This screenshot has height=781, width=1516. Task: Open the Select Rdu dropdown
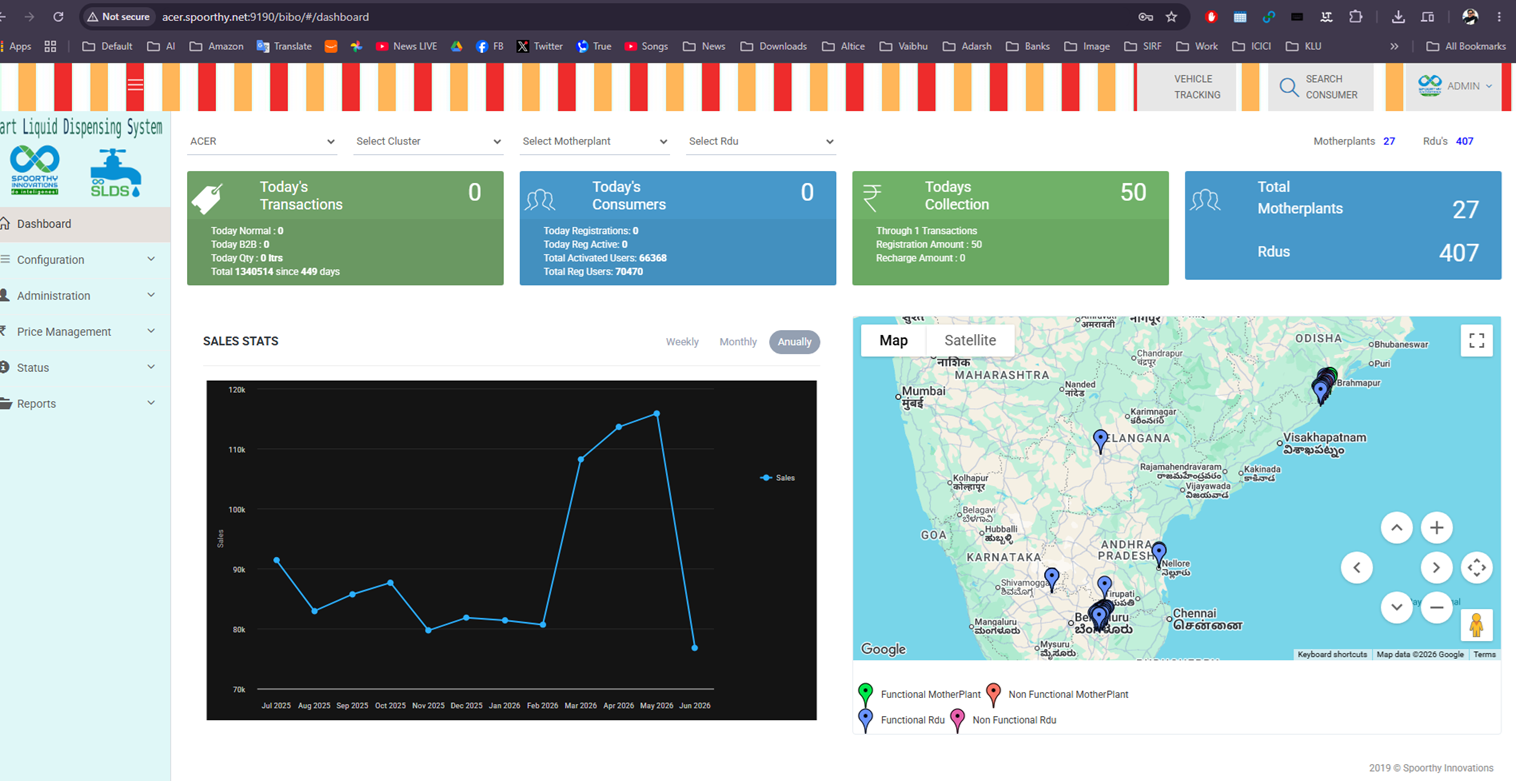761,142
